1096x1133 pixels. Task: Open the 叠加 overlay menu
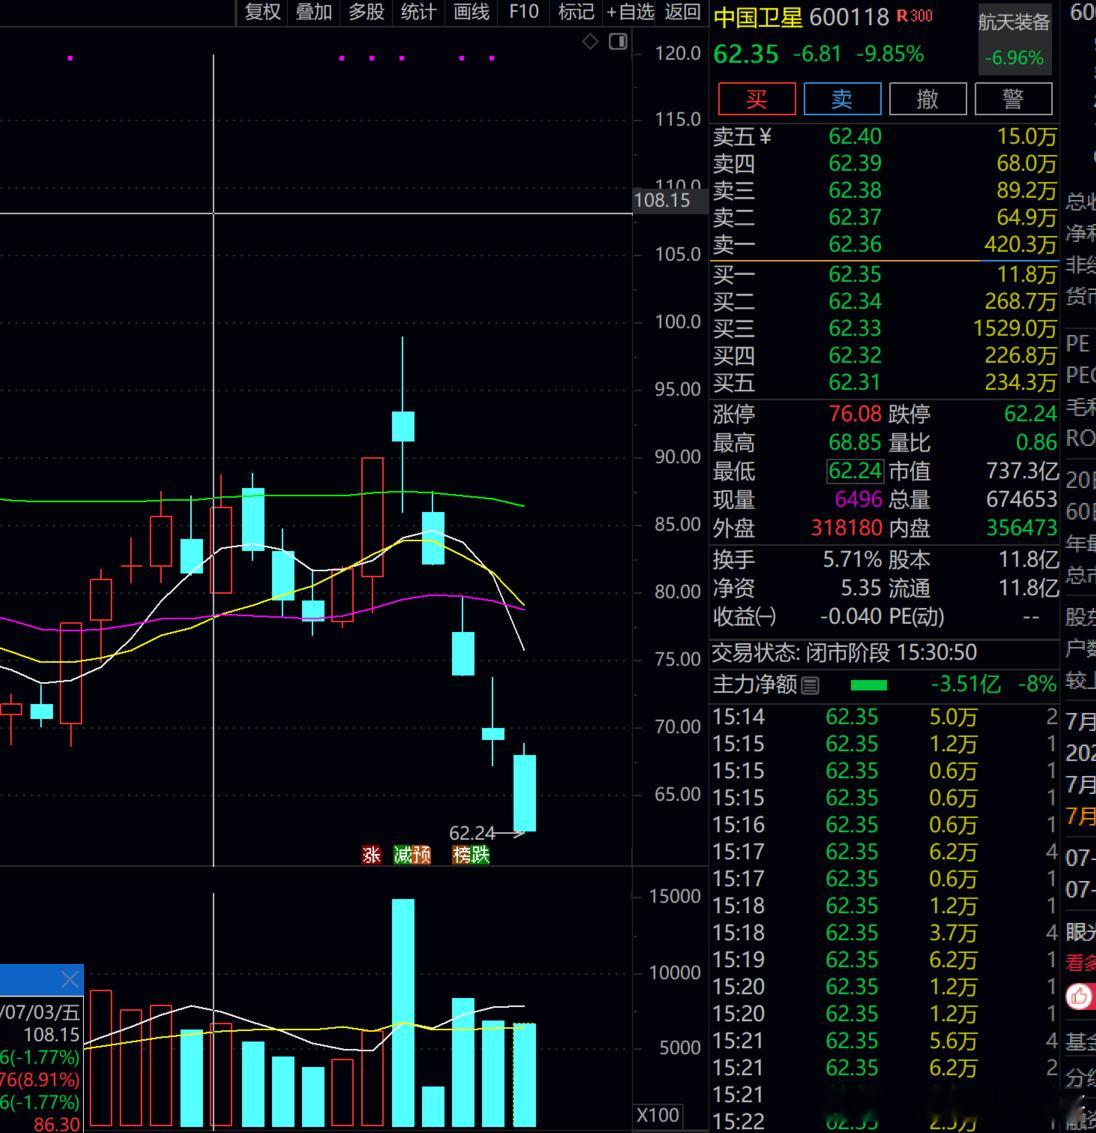pos(314,12)
